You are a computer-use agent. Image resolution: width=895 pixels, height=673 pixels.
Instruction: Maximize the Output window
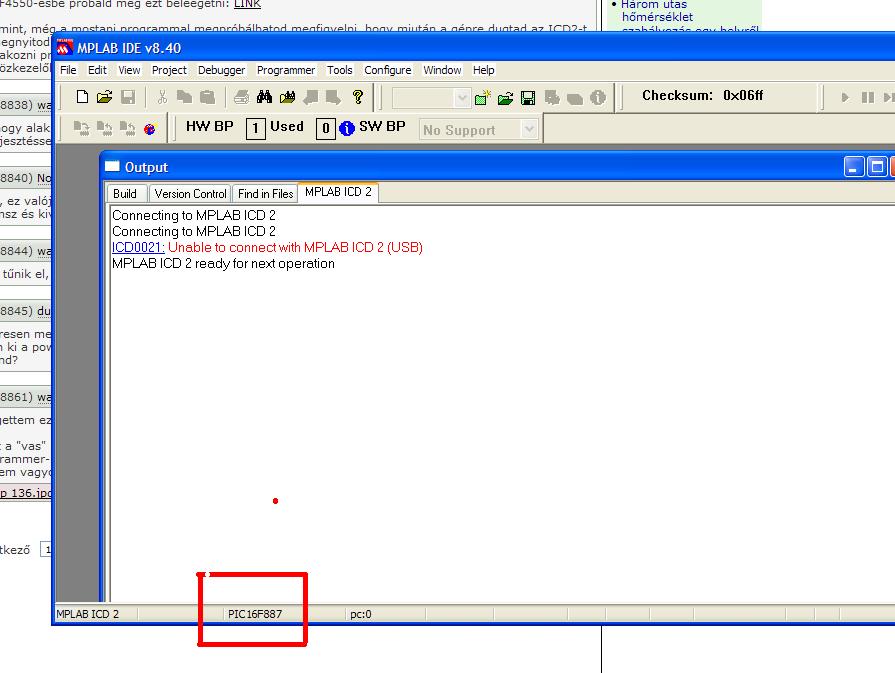[877, 167]
